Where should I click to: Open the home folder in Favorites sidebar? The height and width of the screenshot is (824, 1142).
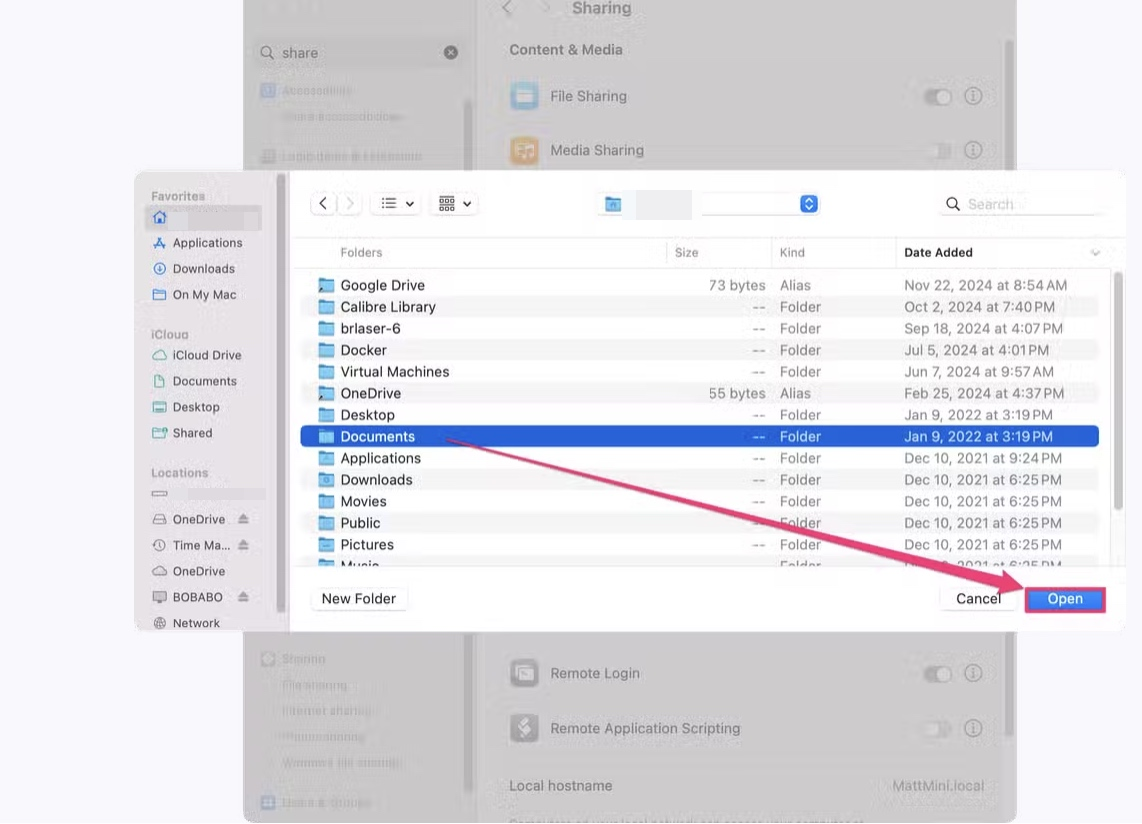[202, 218]
